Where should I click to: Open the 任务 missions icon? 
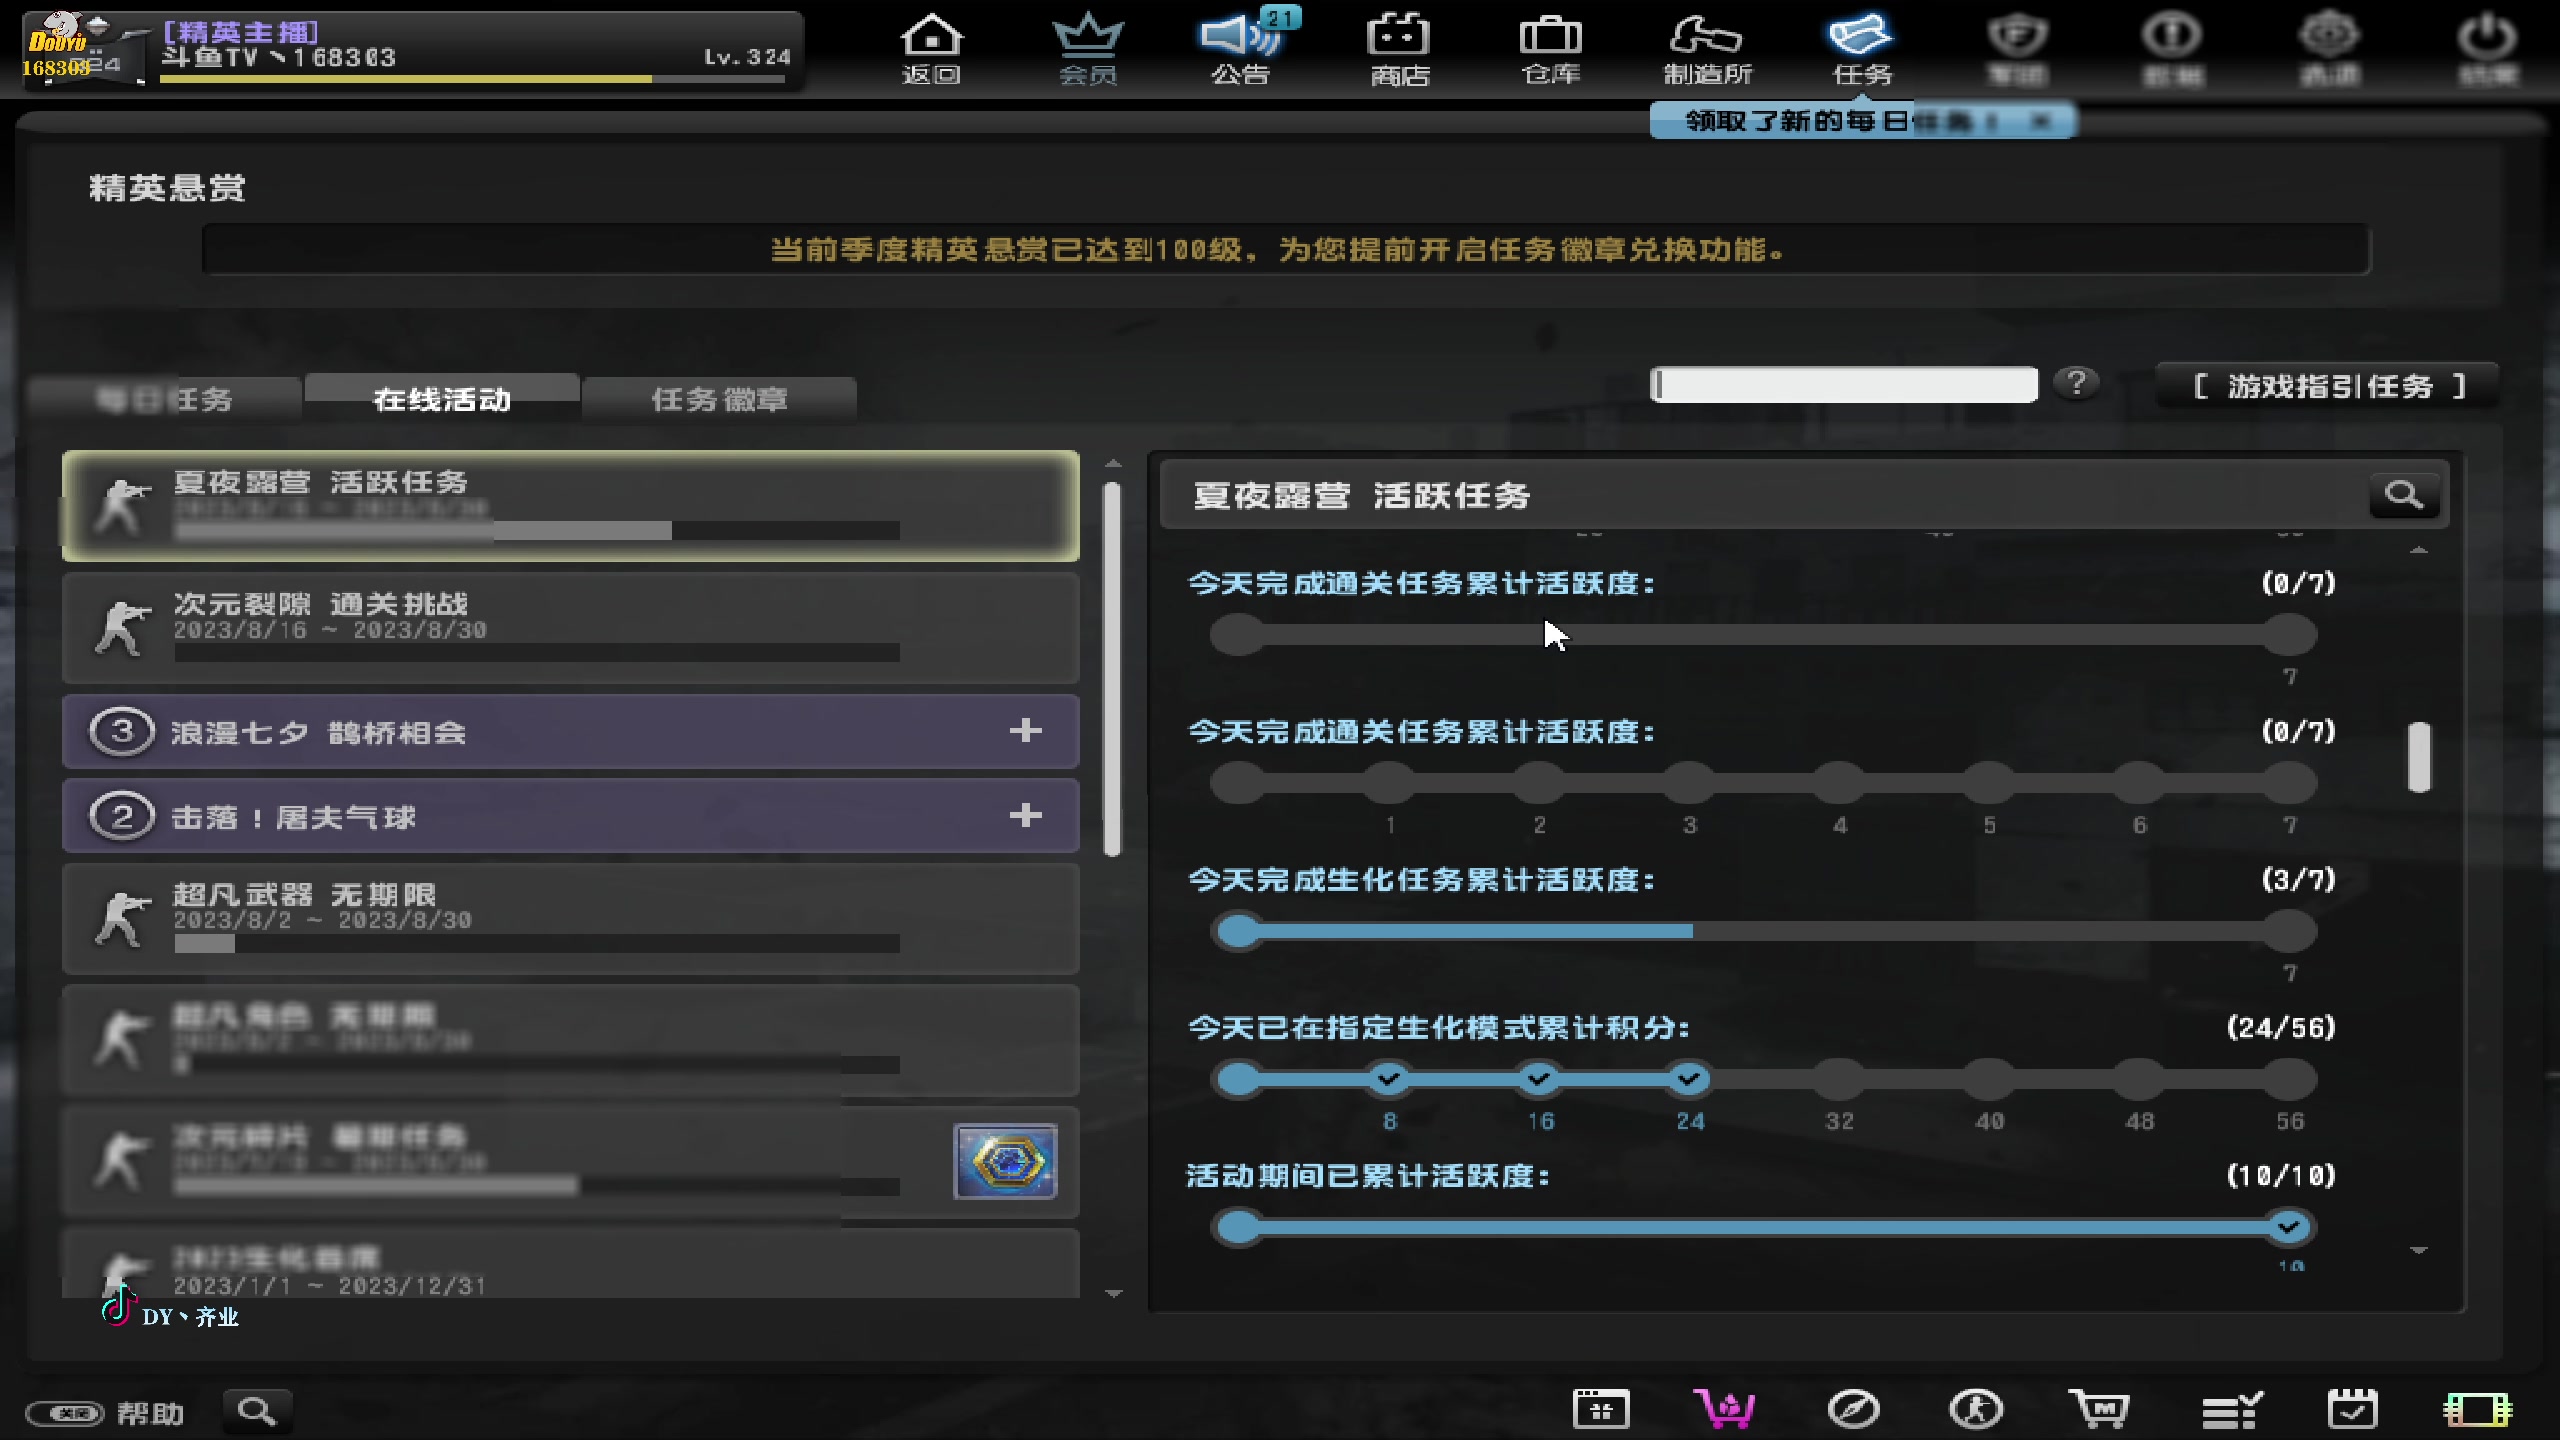tap(1861, 50)
